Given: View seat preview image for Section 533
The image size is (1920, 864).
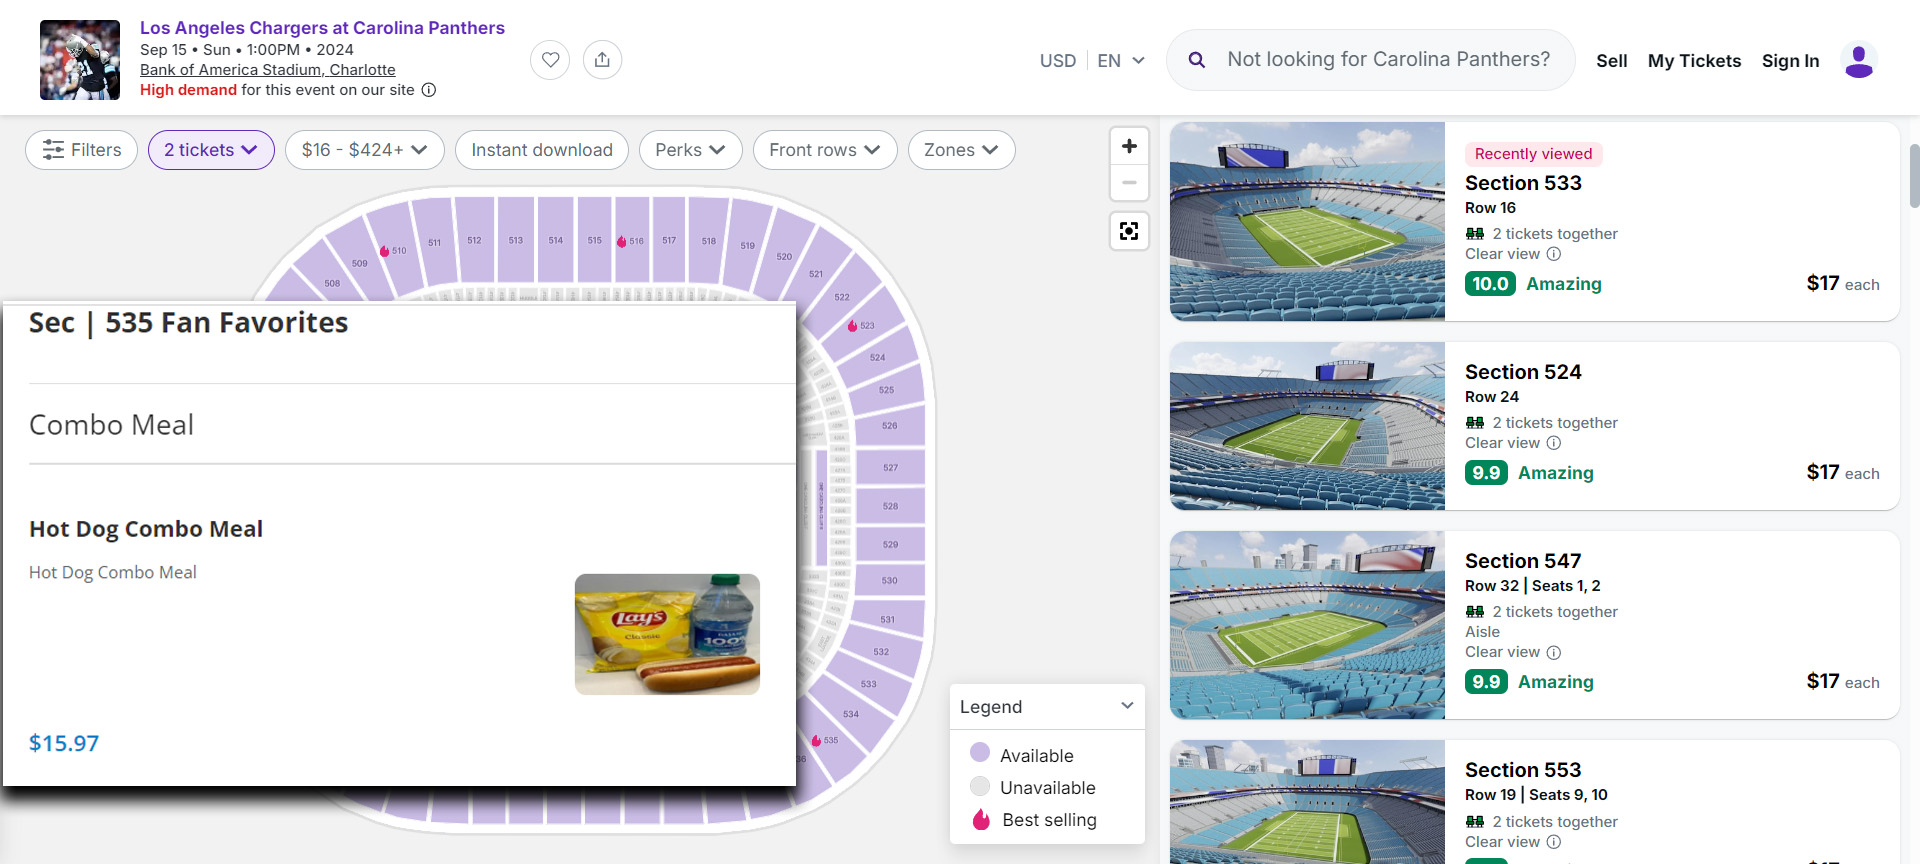Looking at the screenshot, I should point(1307,222).
